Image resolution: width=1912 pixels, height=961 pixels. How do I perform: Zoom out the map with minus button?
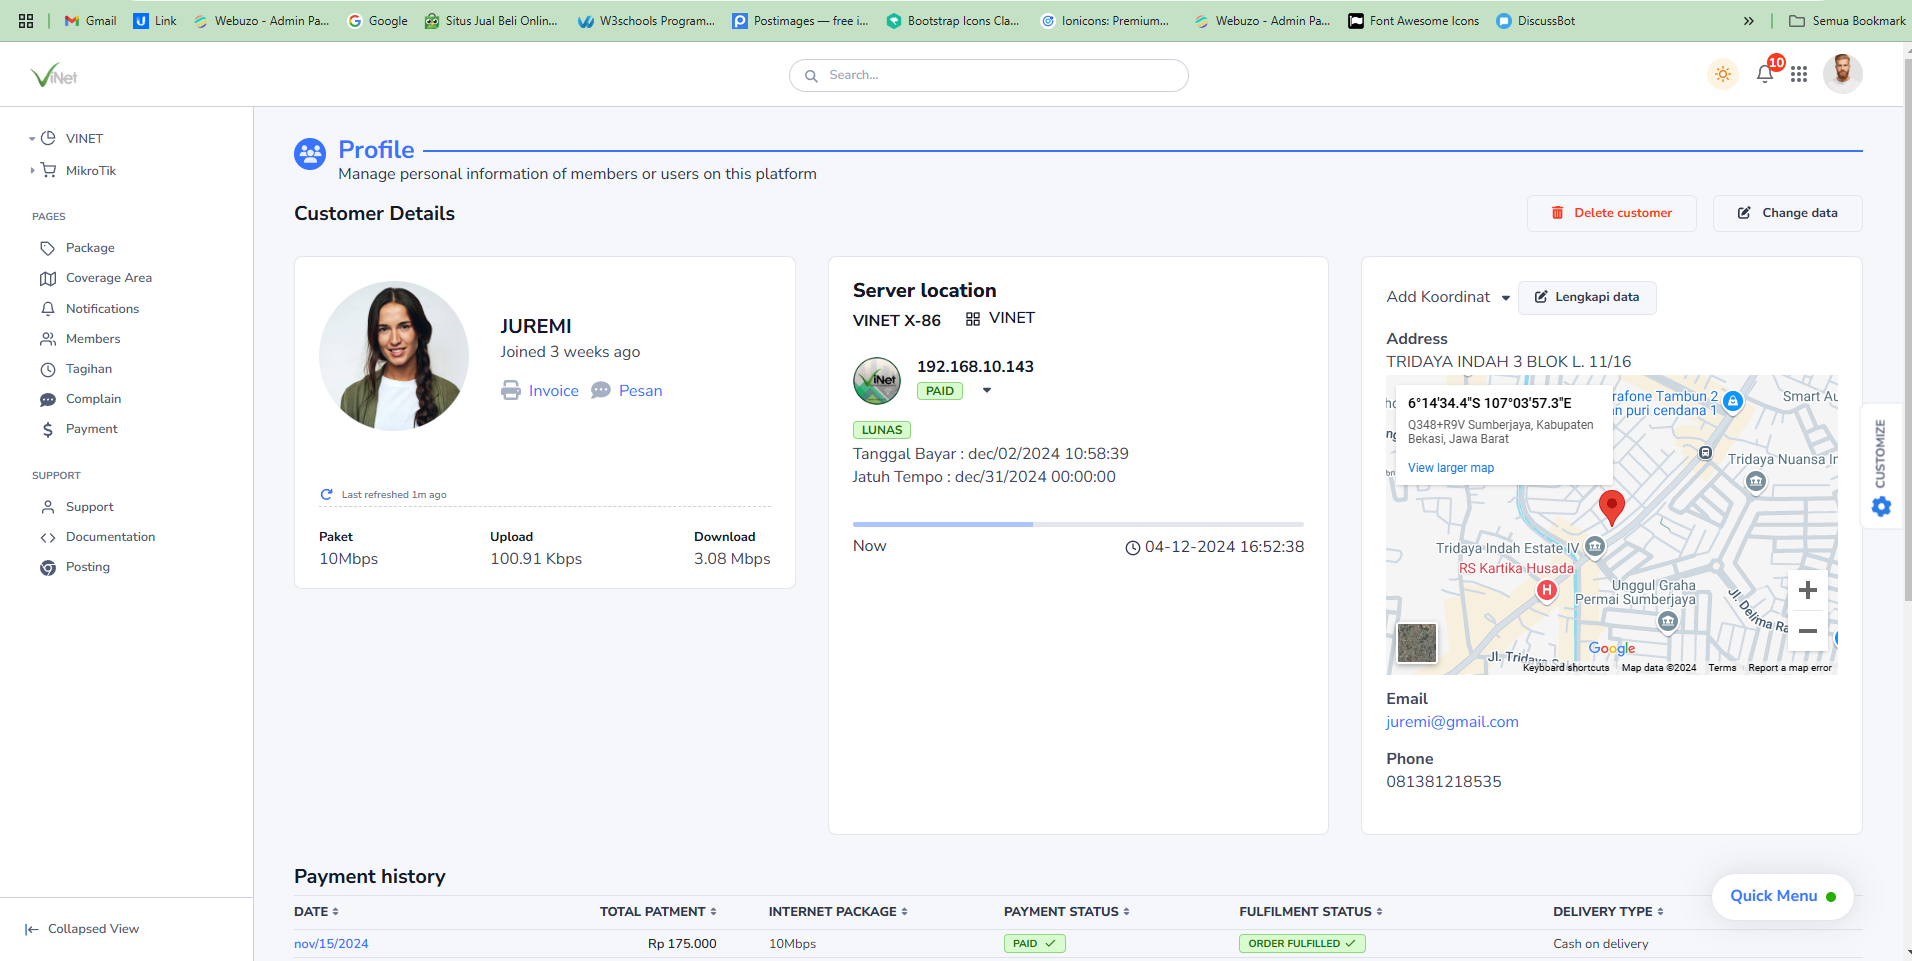pyautogui.click(x=1808, y=631)
